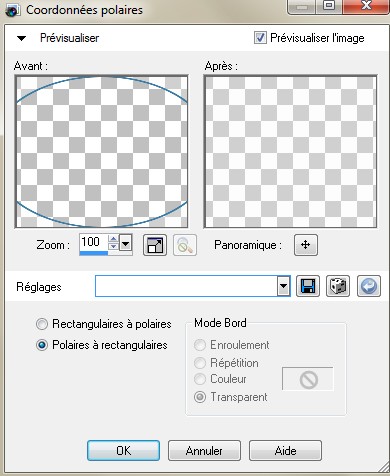Click the Panoramique label
Viewport: 390px width, 476px height.
point(248,245)
